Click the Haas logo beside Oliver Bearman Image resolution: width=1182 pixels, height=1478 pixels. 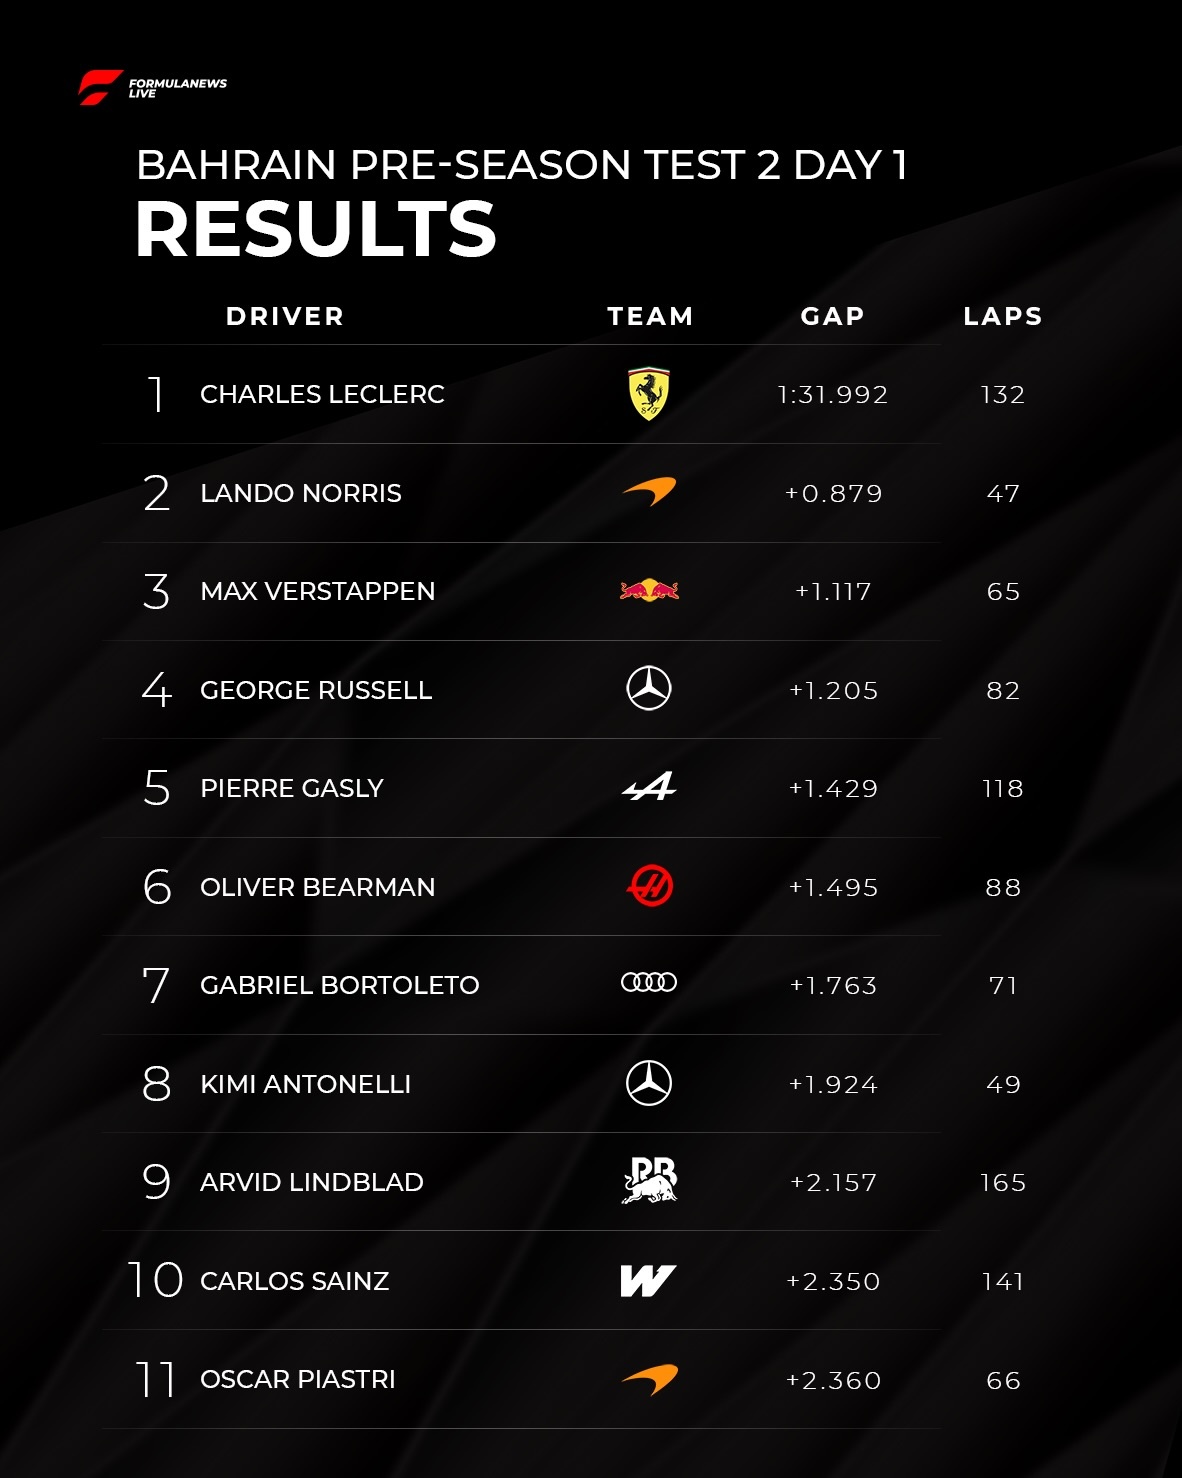coord(649,886)
